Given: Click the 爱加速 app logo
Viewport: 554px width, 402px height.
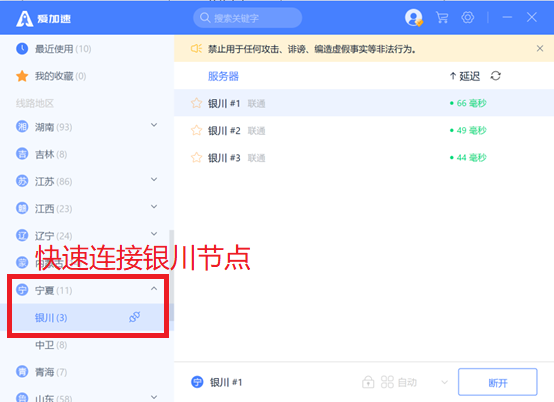Looking at the screenshot, I should tap(43, 18).
